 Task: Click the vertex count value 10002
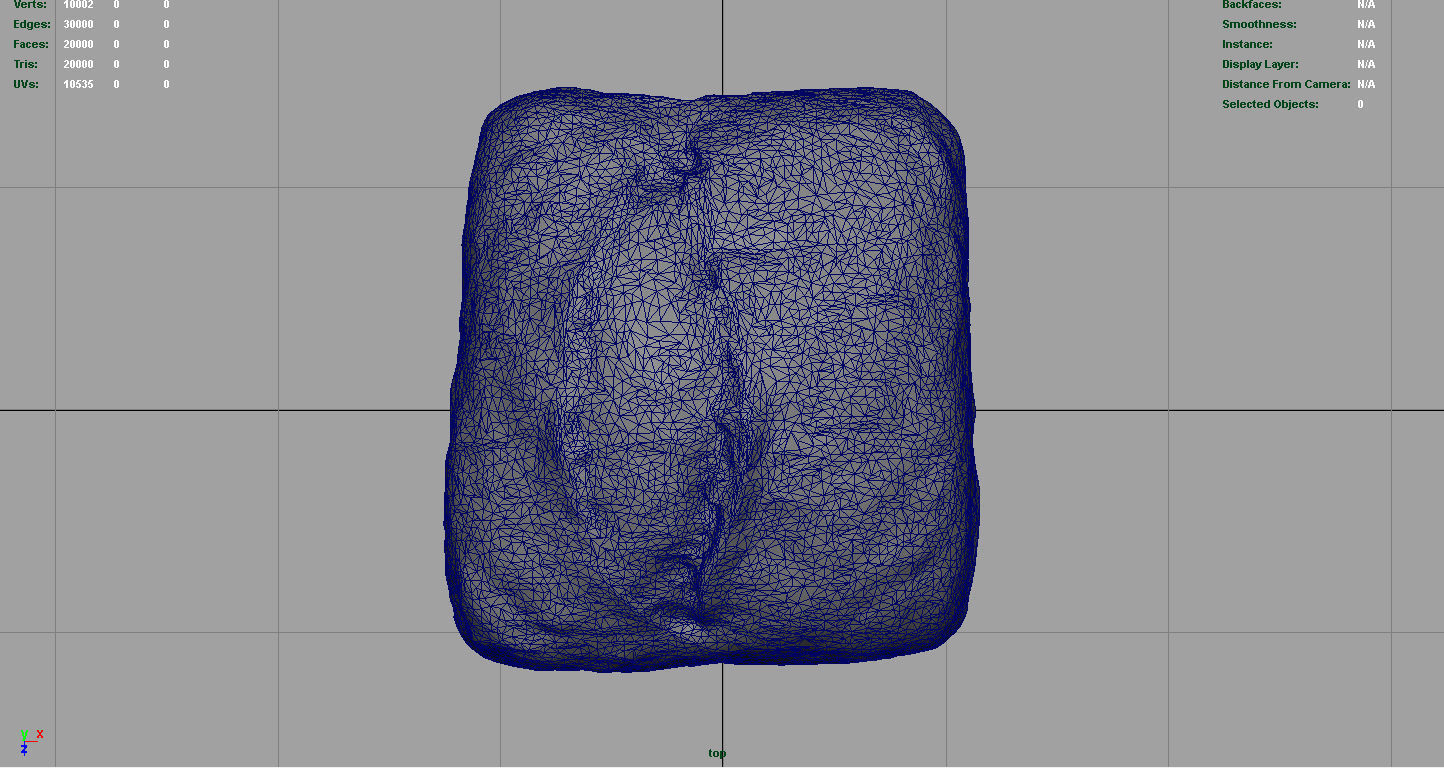point(78,5)
